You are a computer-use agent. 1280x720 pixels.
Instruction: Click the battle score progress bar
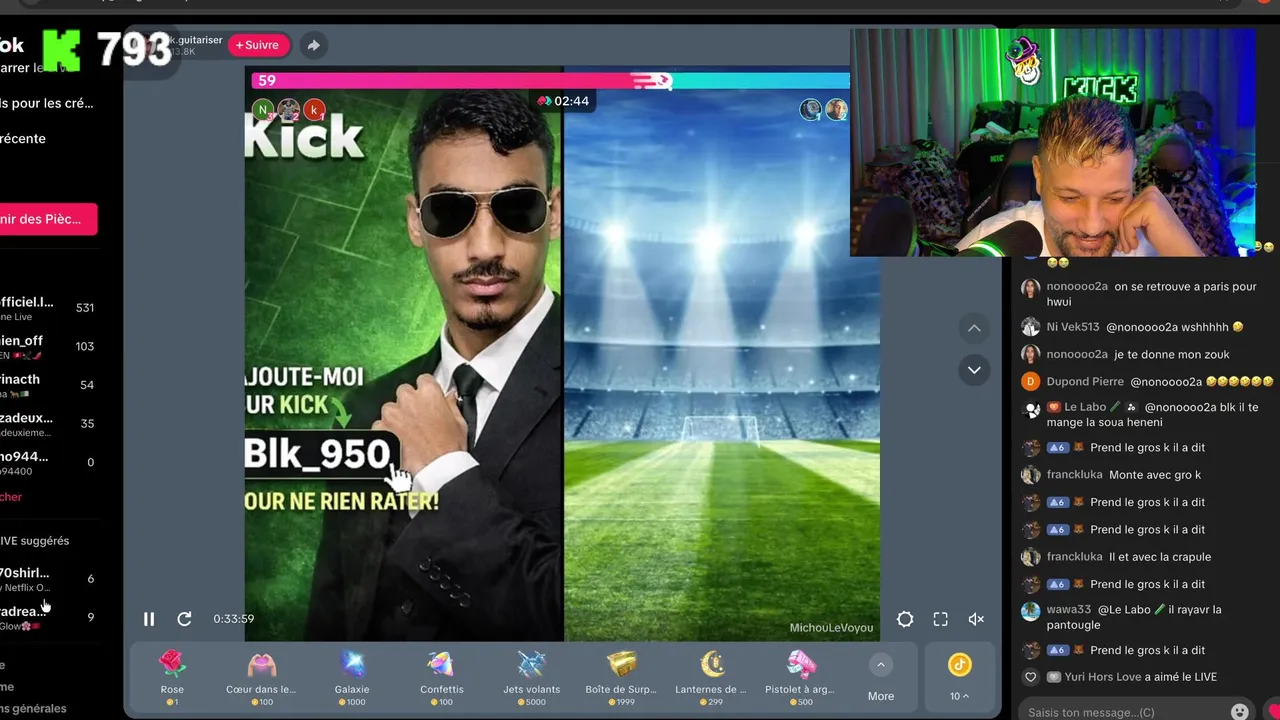[552, 81]
